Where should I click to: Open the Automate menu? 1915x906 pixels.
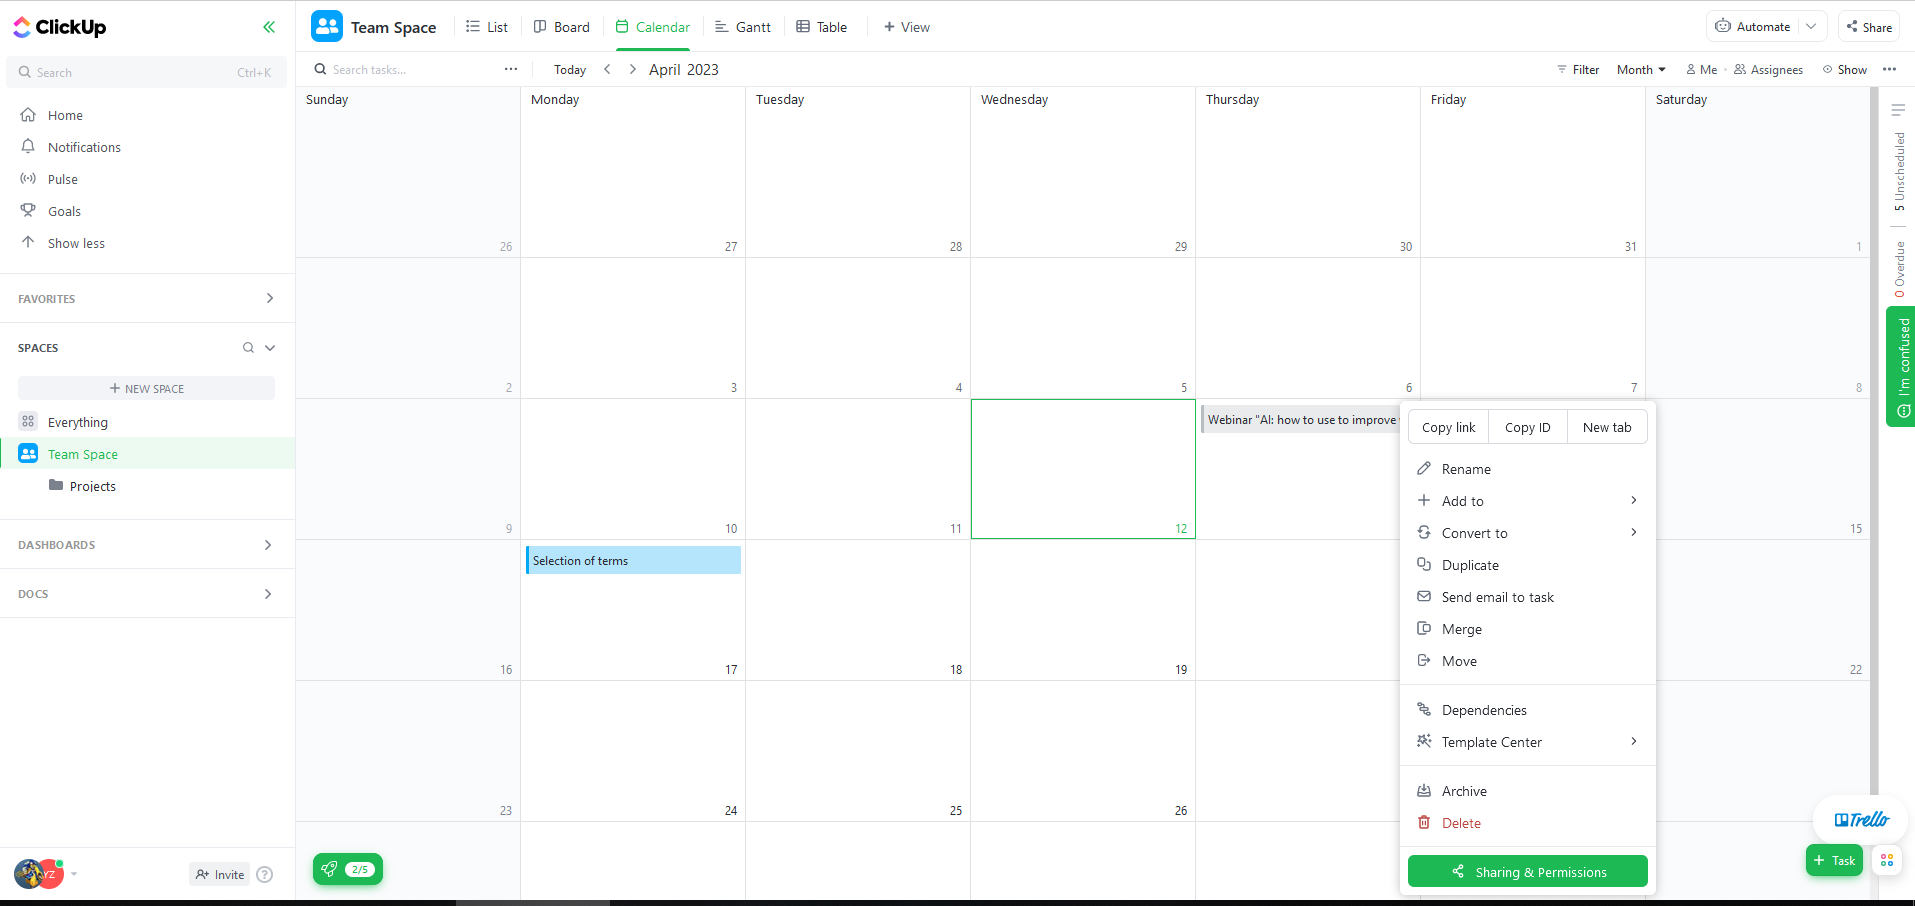[1755, 26]
